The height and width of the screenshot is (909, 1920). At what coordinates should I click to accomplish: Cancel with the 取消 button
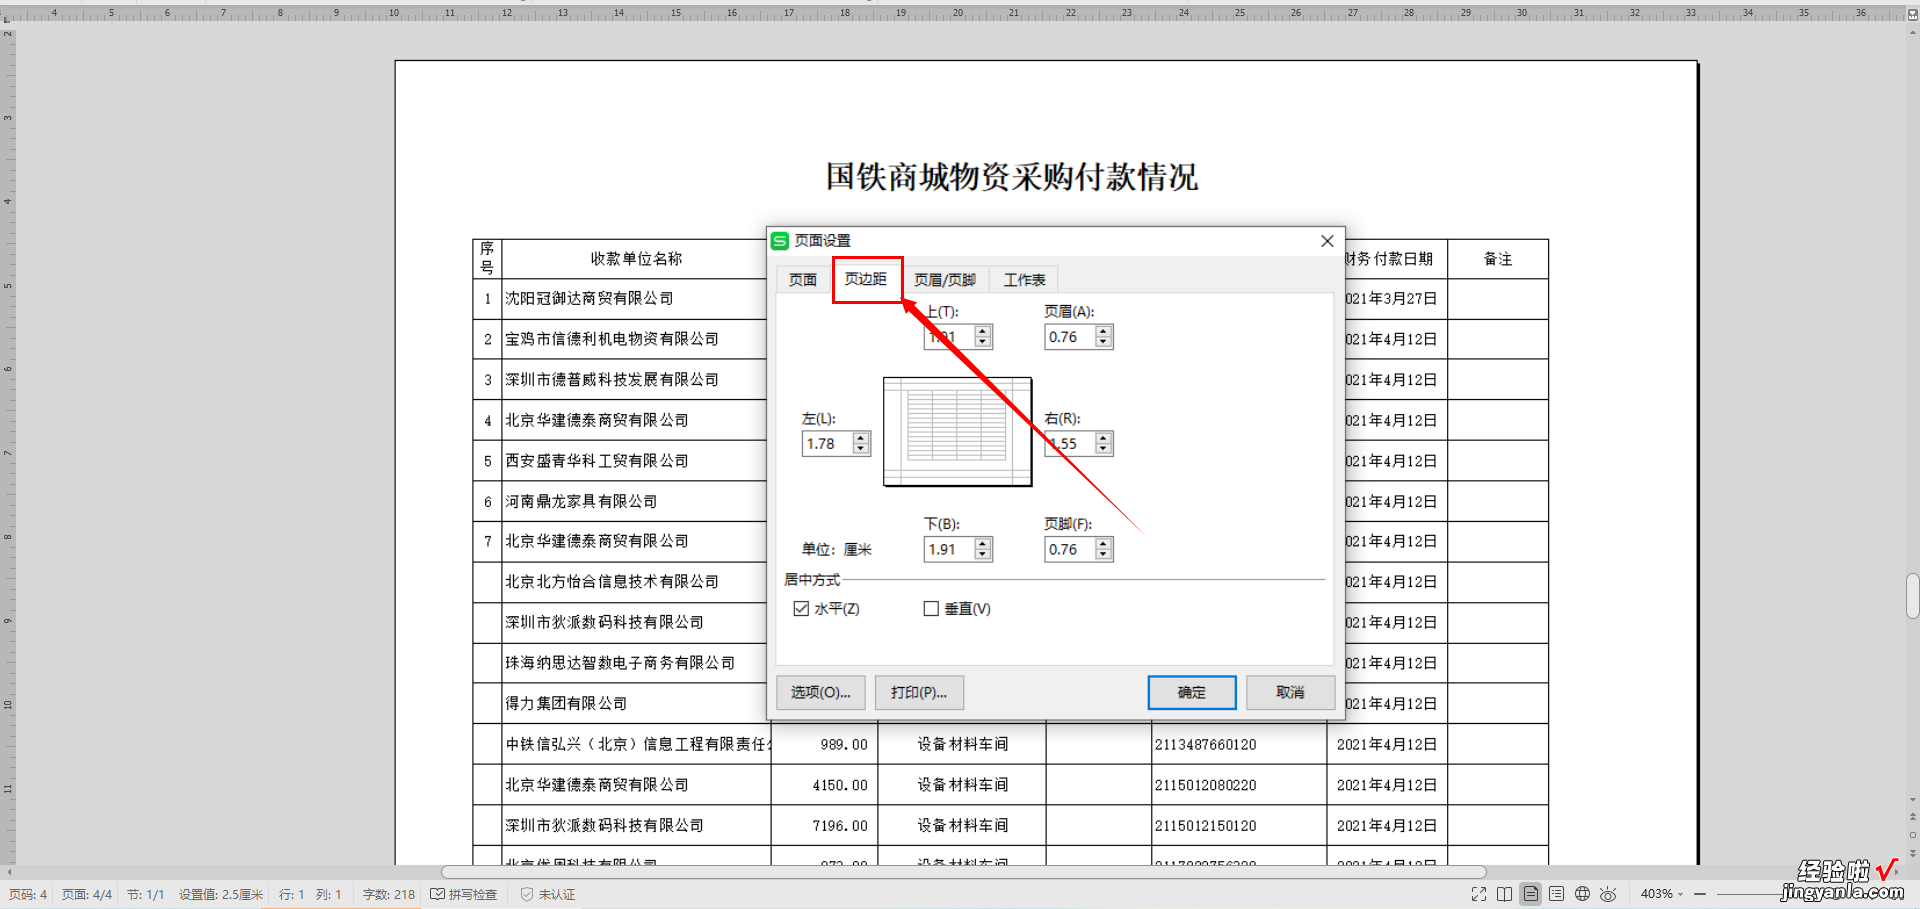pyautogui.click(x=1290, y=692)
